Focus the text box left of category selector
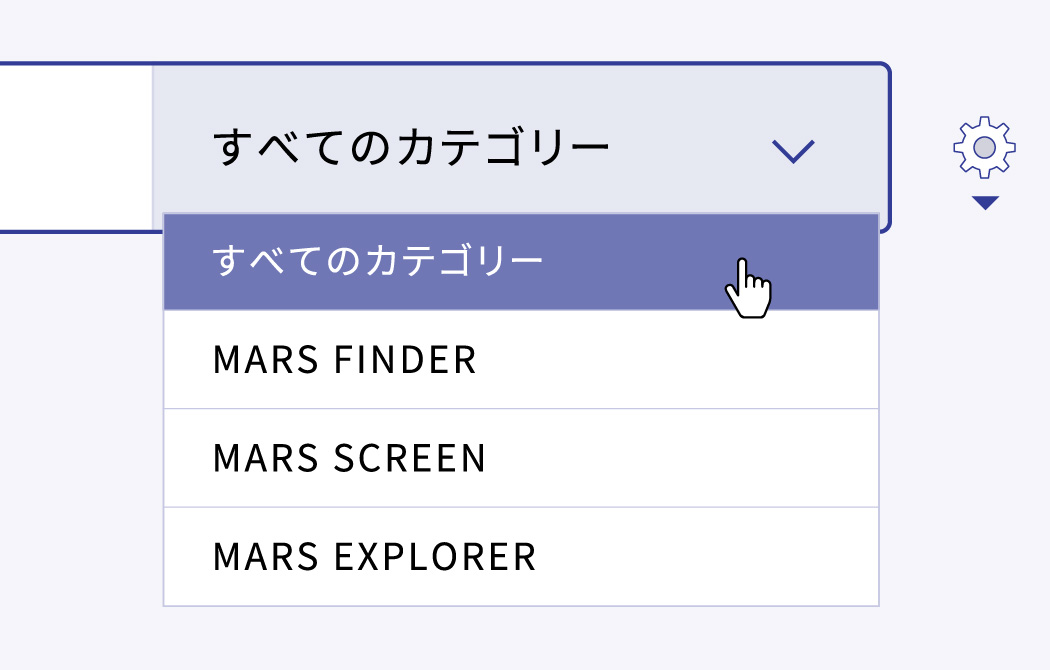This screenshot has height=670, width=1050. click(x=76, y=148)
